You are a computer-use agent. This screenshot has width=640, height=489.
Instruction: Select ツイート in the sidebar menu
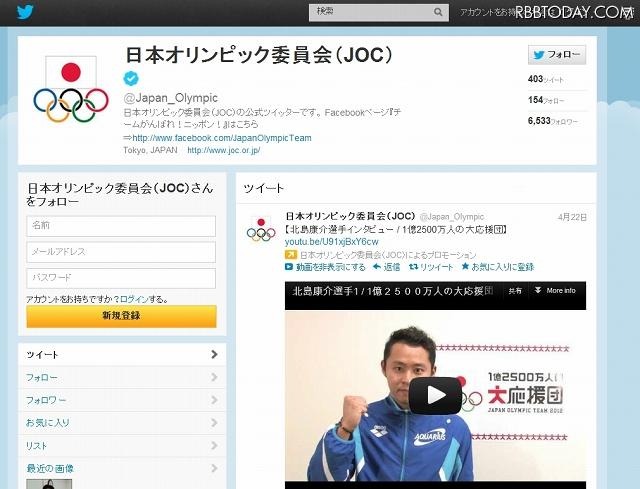coord(122,355)
